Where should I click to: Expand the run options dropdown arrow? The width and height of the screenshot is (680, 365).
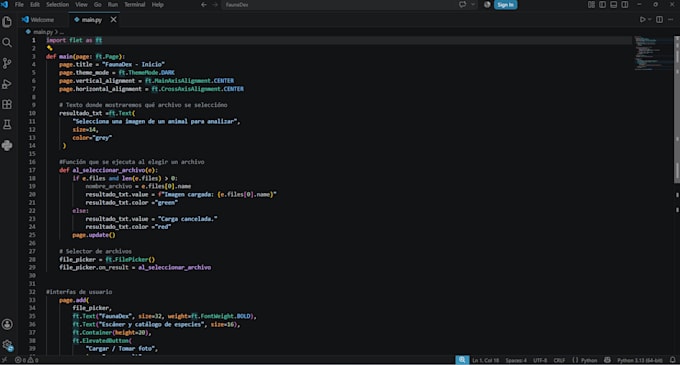point(649,20)
